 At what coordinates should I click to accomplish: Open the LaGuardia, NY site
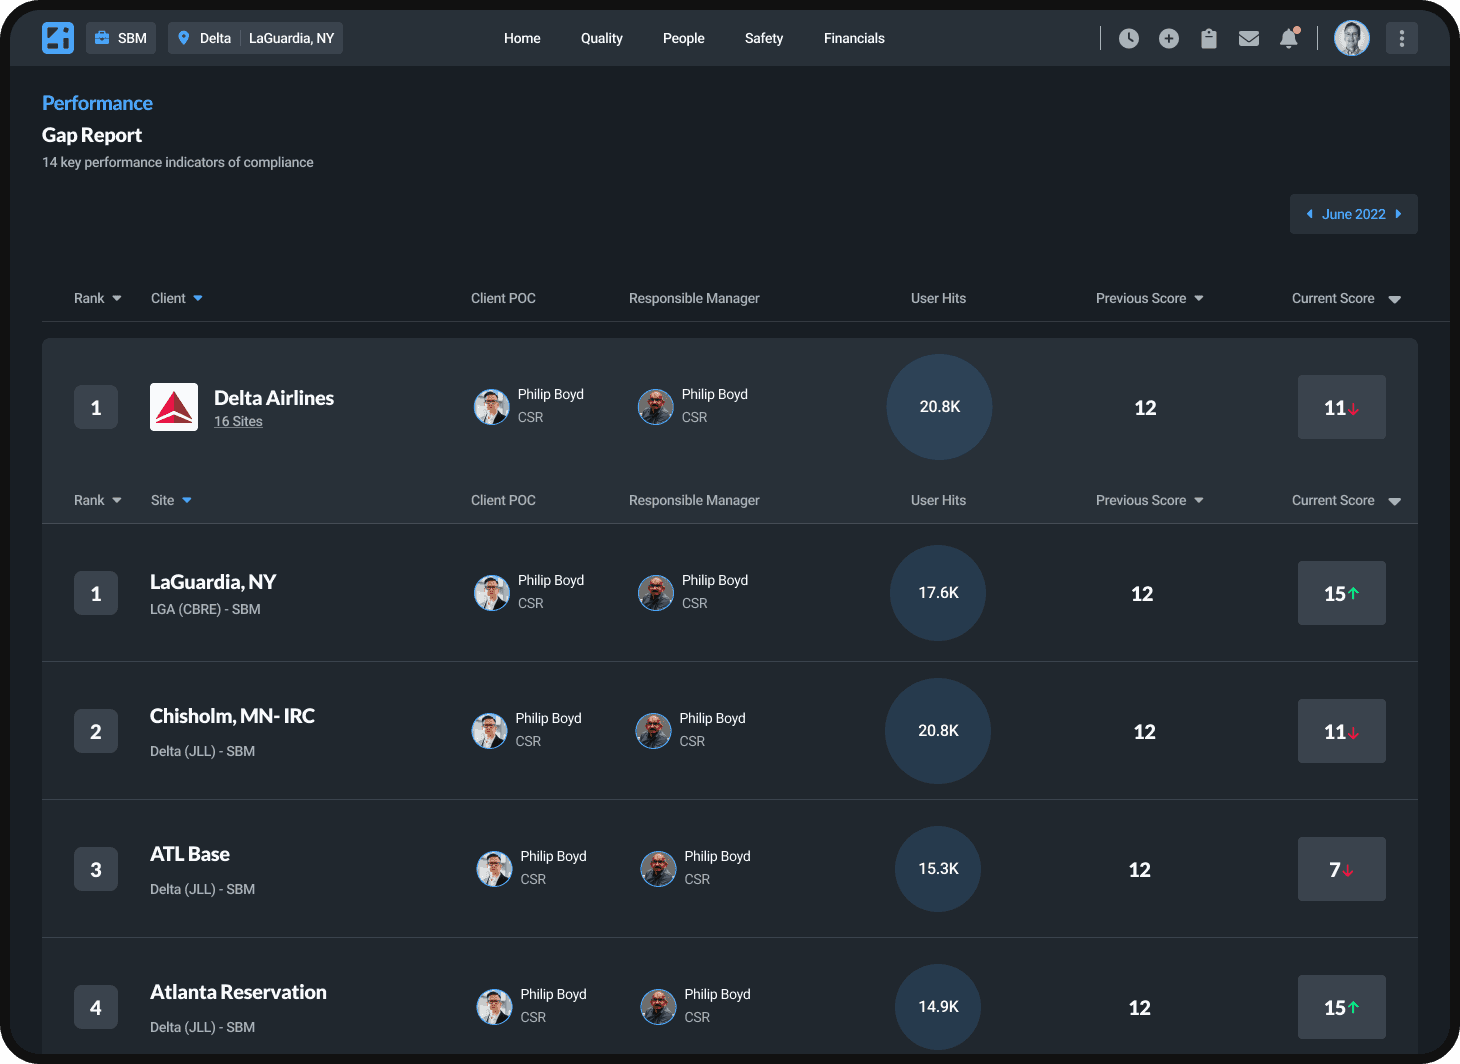[213, 582]
